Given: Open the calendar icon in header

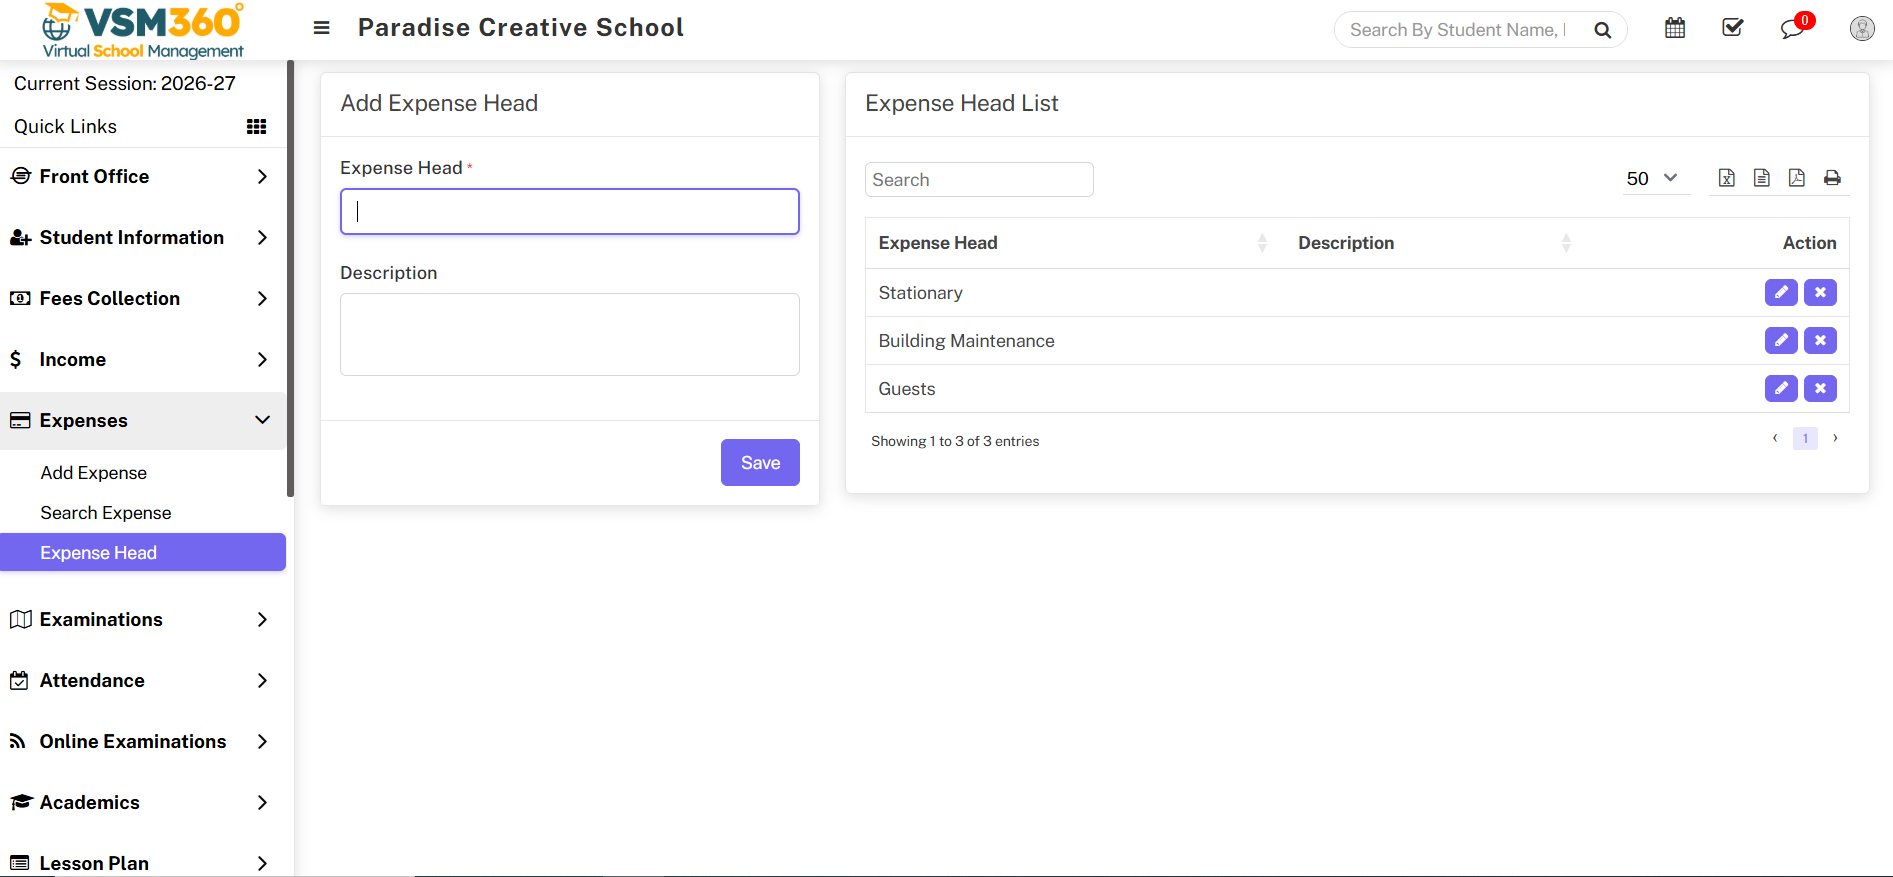Looking at the screenshot, I should click(1674, 29).
